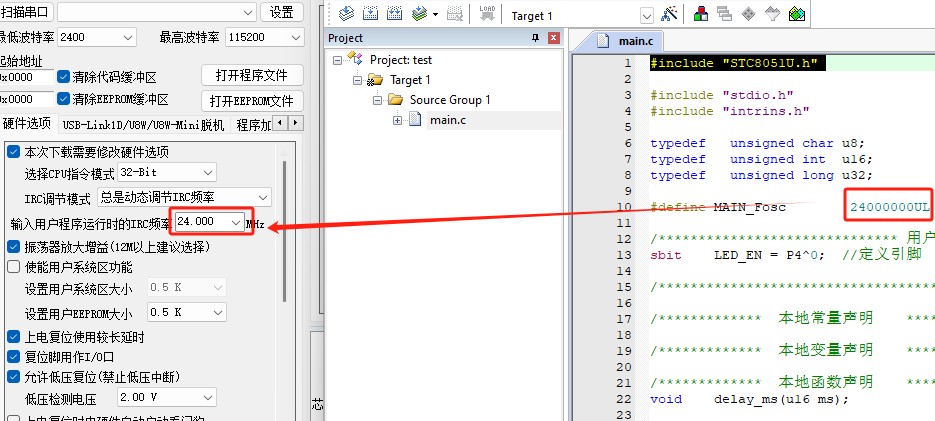Screen dimensions: 935x421
Task: Close the Project panel with red X
Action: pyautogui.click(x=554, y=38)
